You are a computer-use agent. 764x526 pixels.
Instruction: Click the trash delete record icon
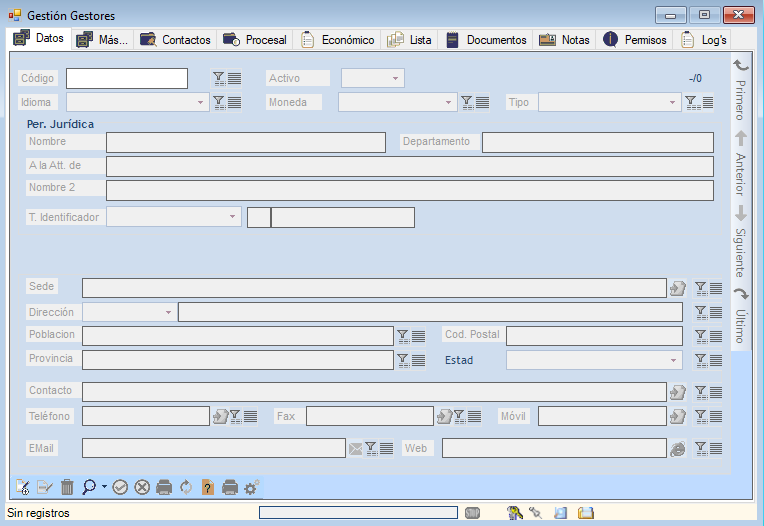click(x=67, y=487)
